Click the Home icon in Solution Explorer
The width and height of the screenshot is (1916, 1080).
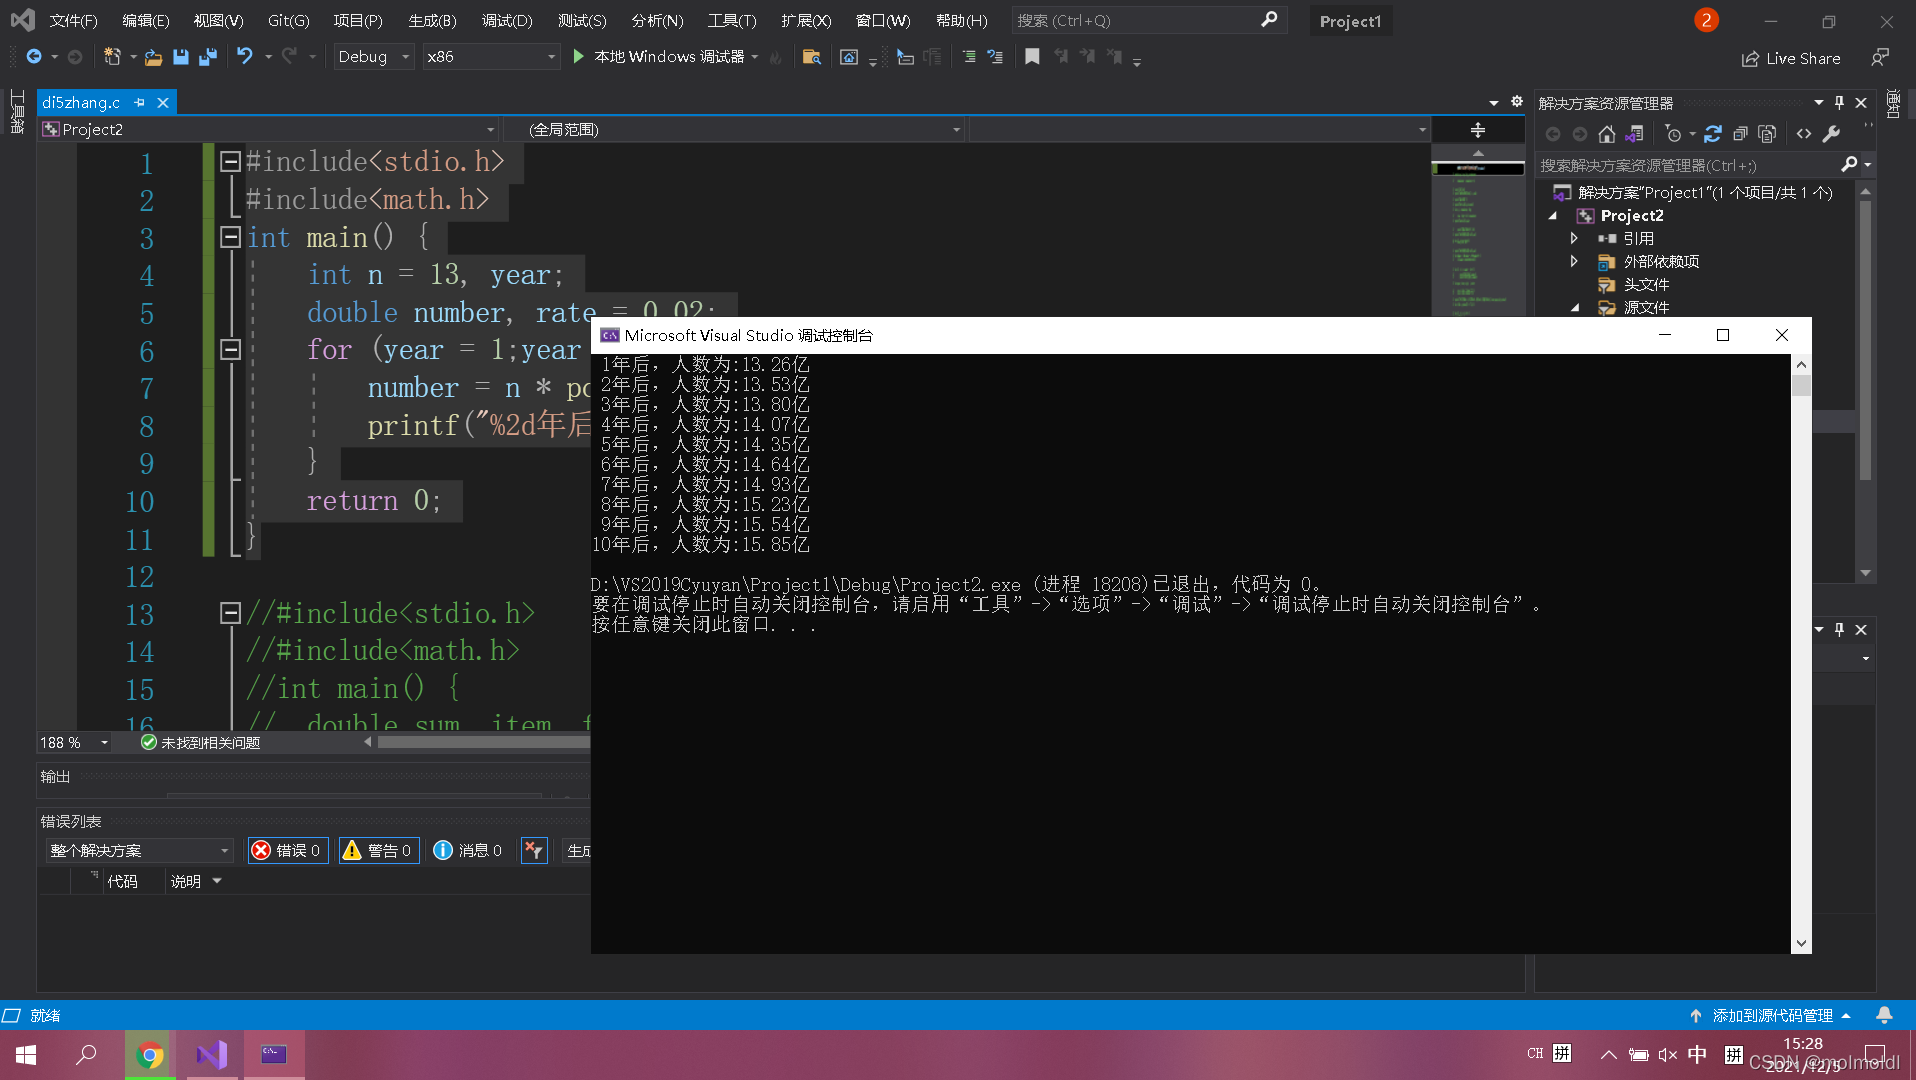(1607, 134)
